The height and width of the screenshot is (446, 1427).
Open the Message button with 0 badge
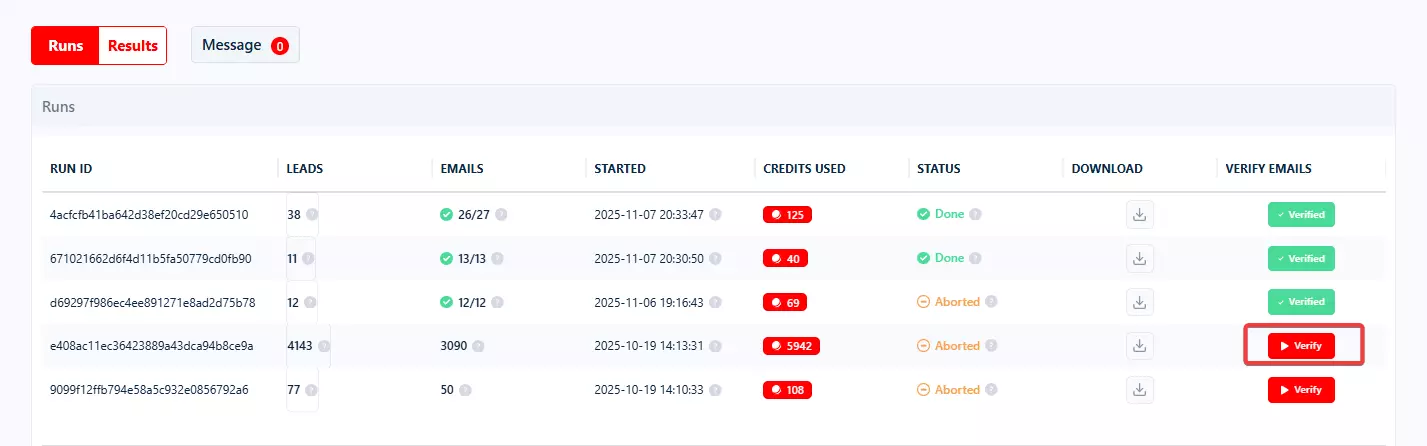click(245, 45)
